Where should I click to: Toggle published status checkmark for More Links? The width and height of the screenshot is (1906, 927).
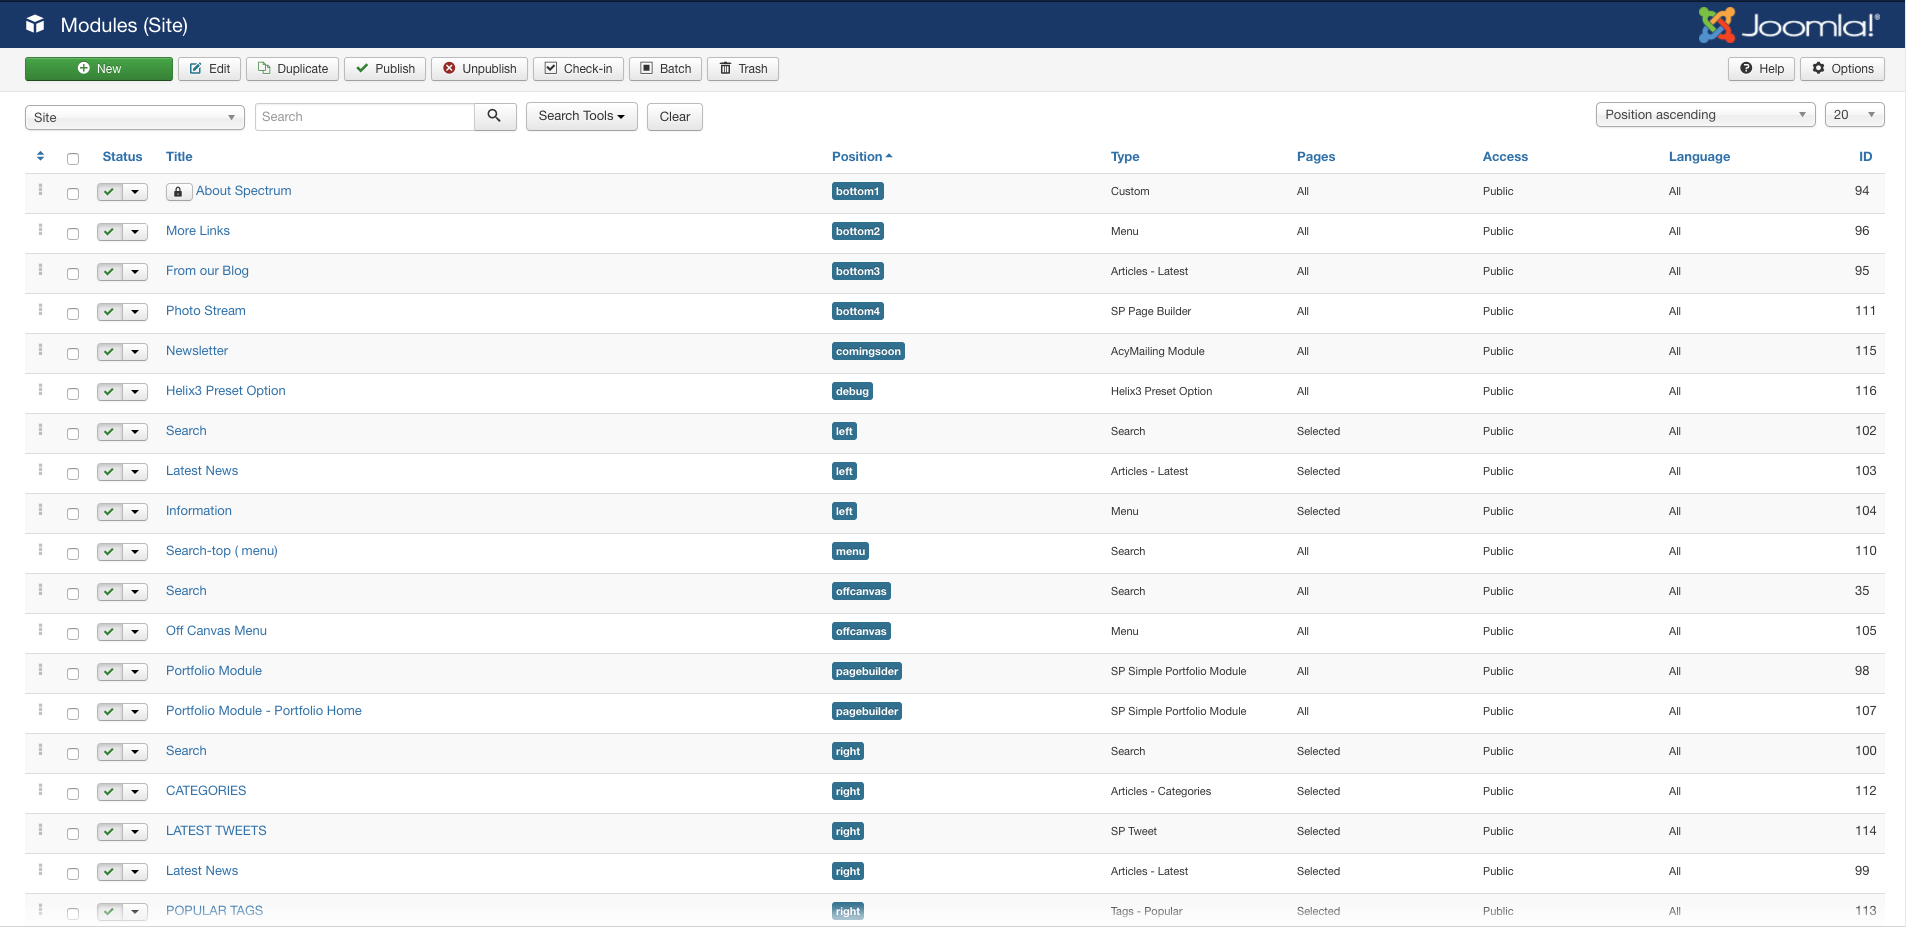click(x=110, y=232)
